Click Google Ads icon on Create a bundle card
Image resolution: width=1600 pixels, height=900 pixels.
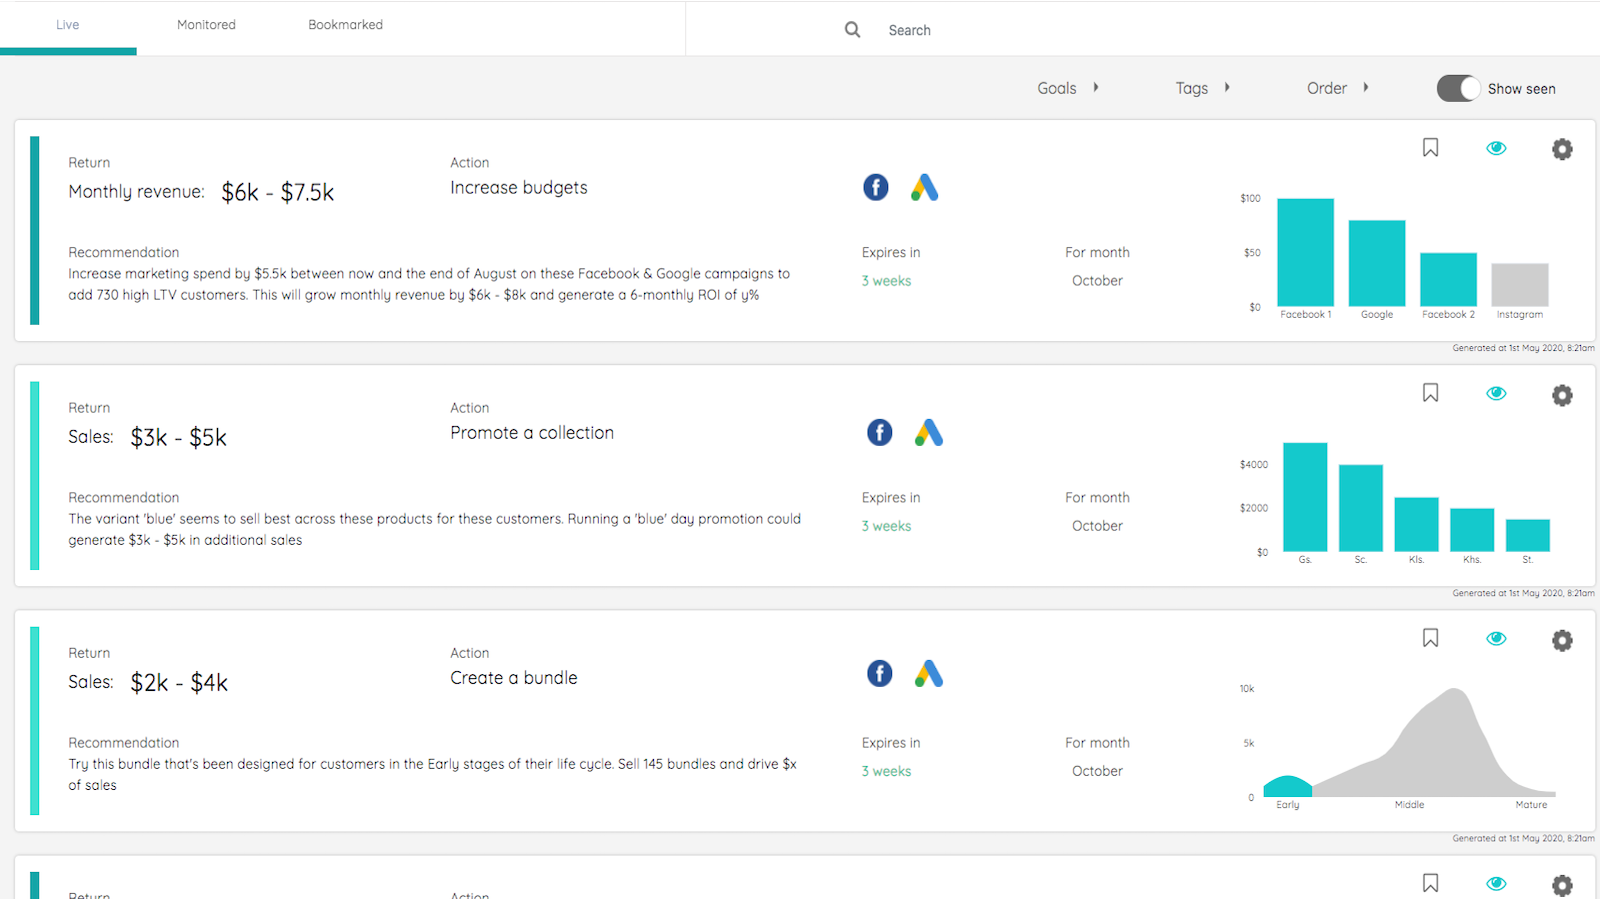(929, 673)
